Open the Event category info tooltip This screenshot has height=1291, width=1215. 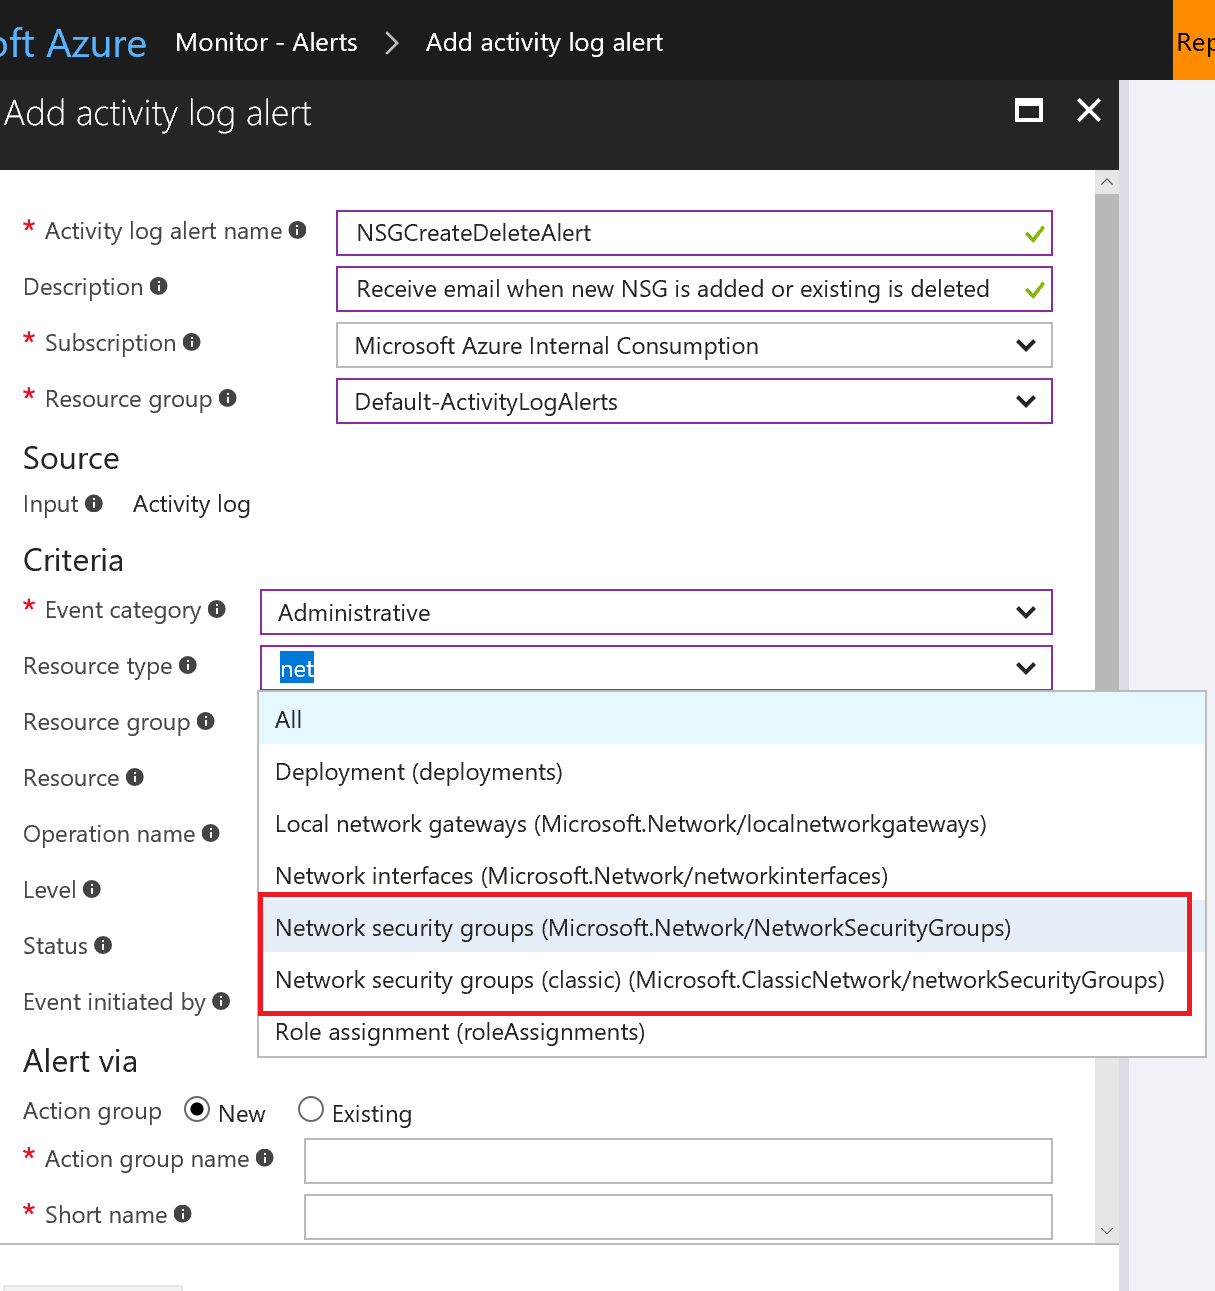218,609
